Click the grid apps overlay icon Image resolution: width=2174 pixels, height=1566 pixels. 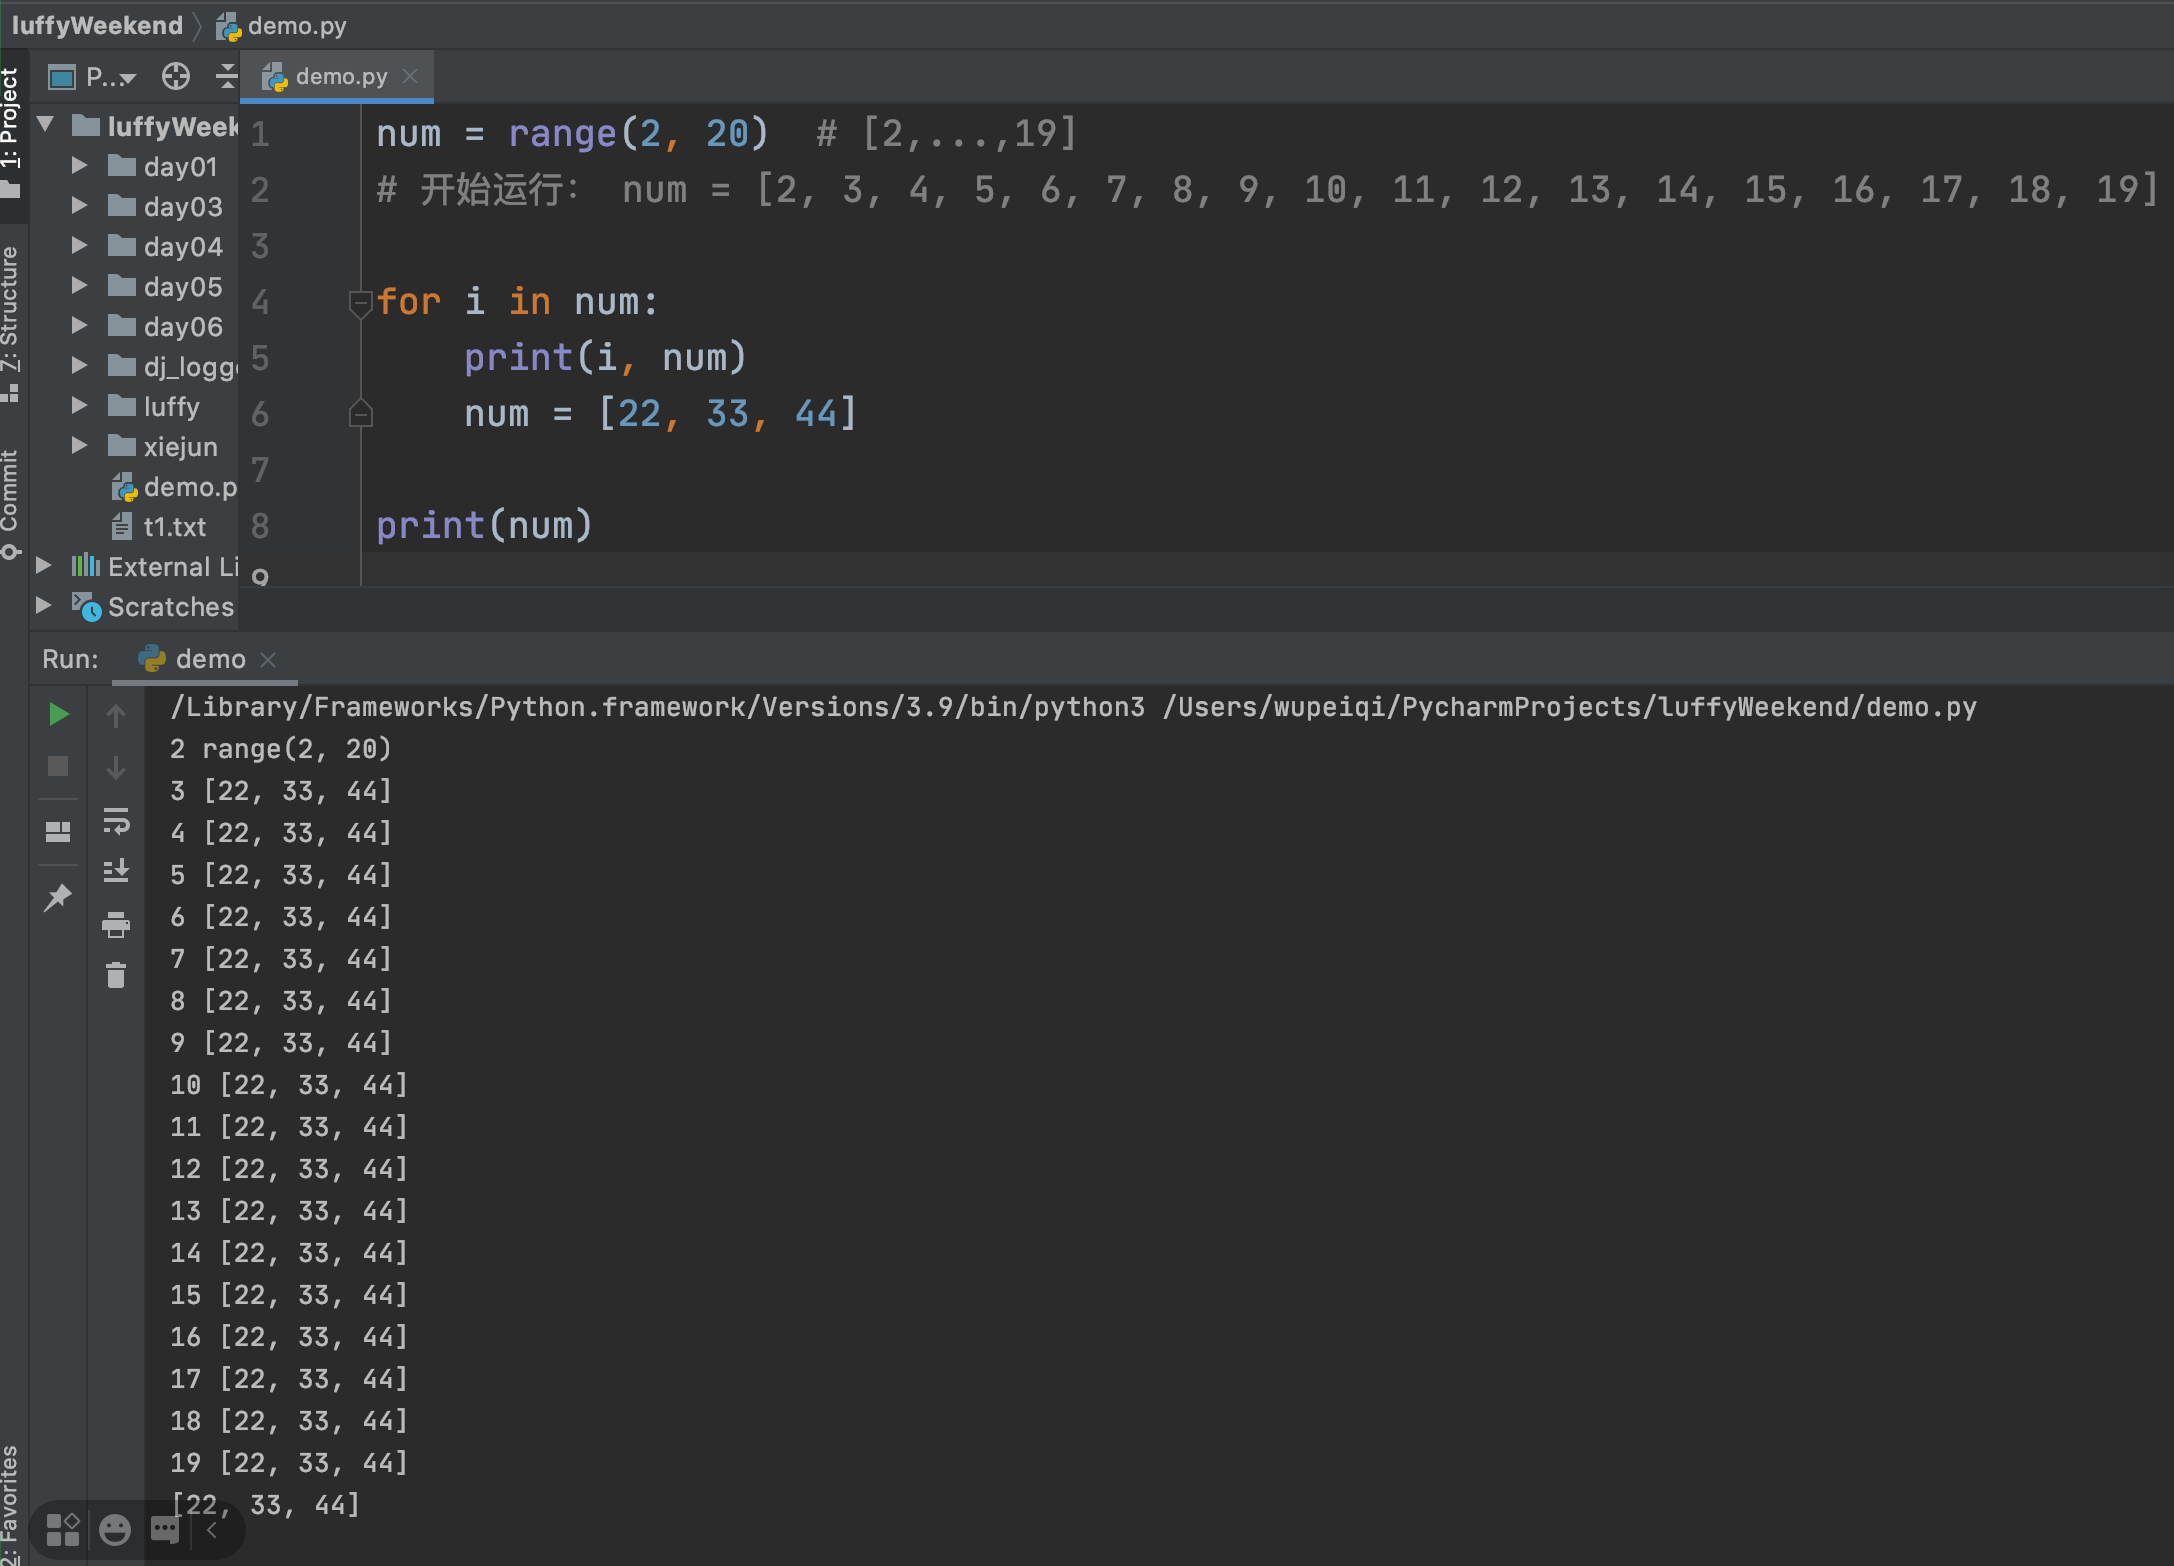[63, 1529]
